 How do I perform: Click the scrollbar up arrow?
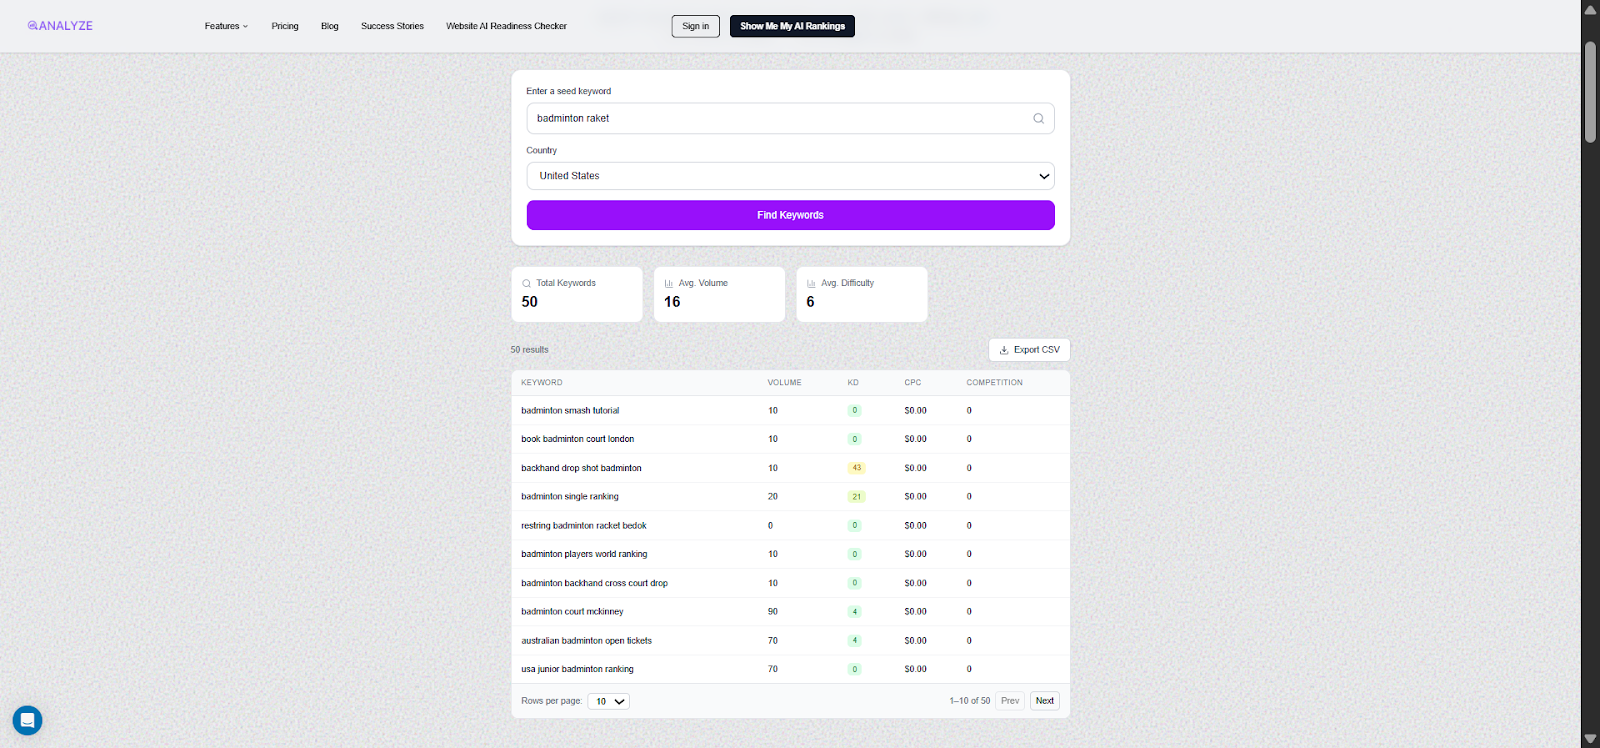coord(1590,9)
